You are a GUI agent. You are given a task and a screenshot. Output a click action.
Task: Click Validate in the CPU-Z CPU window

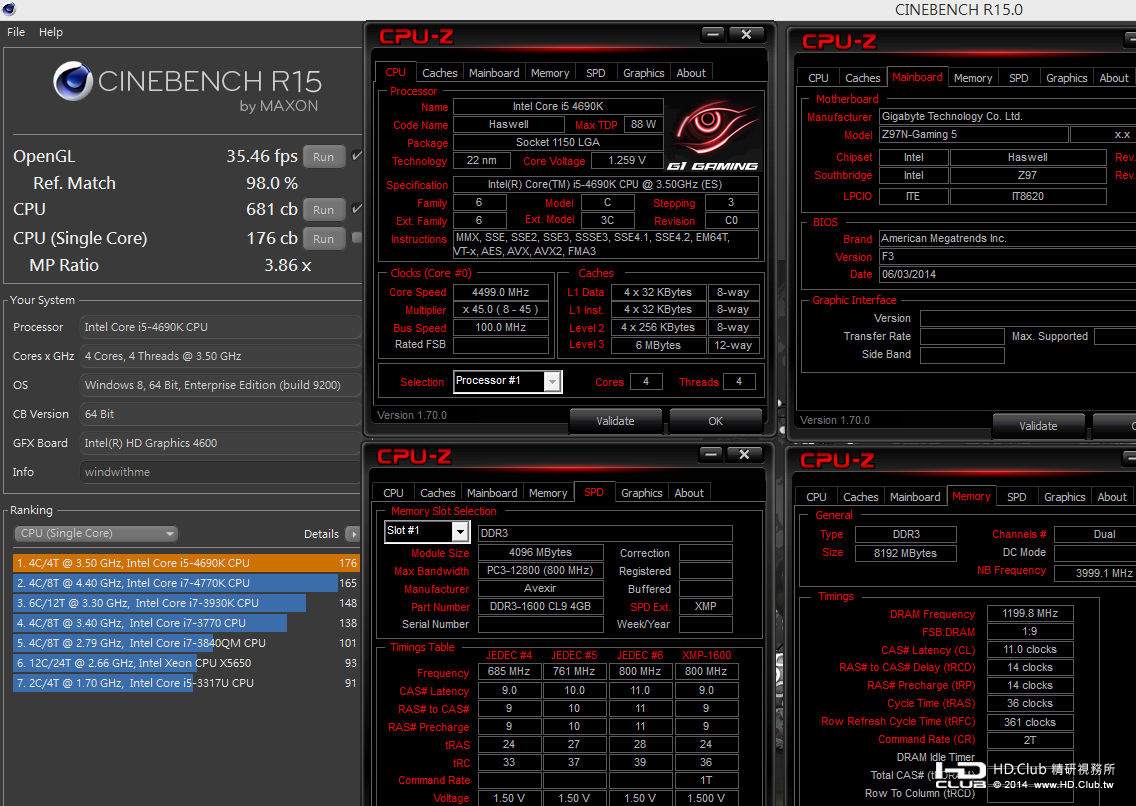tap(615, 421)
